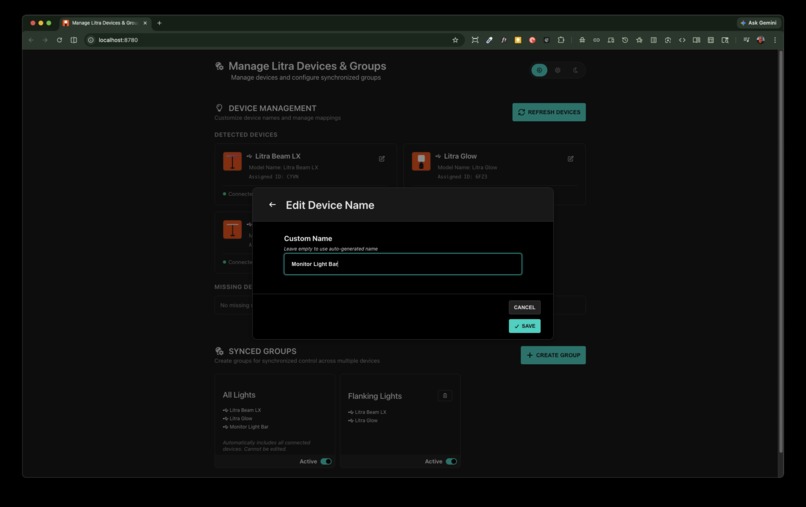Delete the Flanking Lights group via trash icon
Image resolution: width=806 pixels, height=507 pixels.
[x=445, y=396]
